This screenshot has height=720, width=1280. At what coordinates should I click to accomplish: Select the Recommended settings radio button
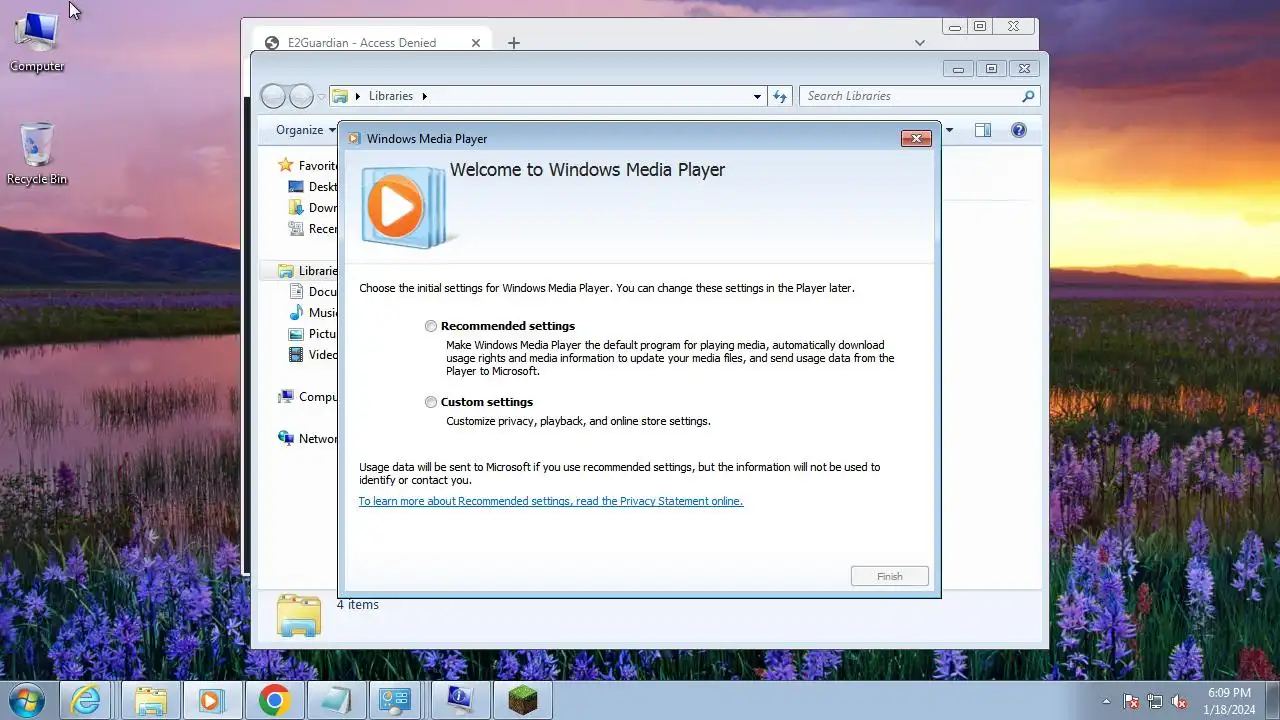tap(431, 326)
